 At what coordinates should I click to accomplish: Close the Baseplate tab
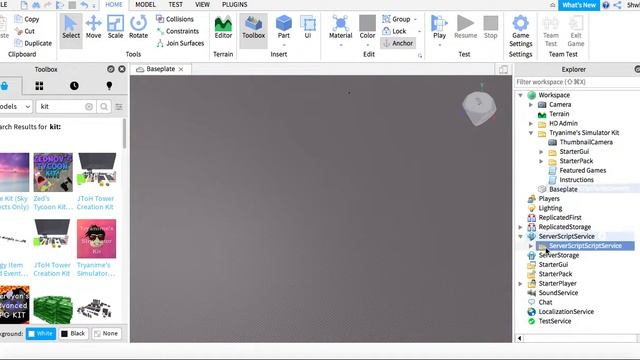181,69
